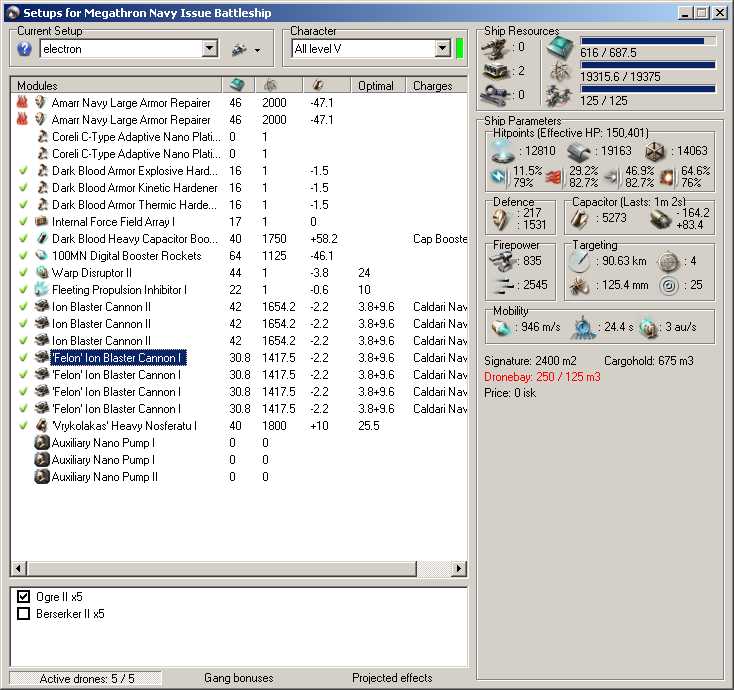Viewport: 734px width, 690px height.
Task: Open the ship fitting actions icon menu
Action: tap(245, 49)
